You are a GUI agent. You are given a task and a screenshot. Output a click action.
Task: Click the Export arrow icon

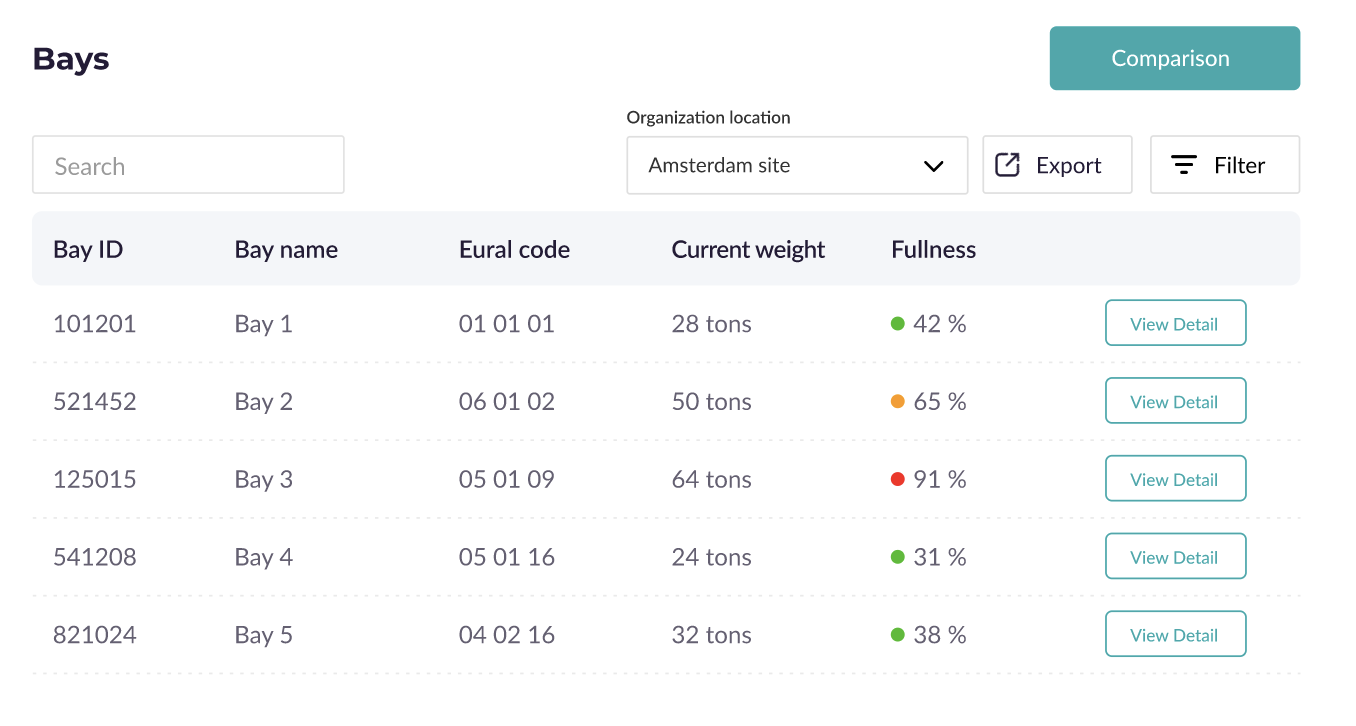(x=1007, y=165)
